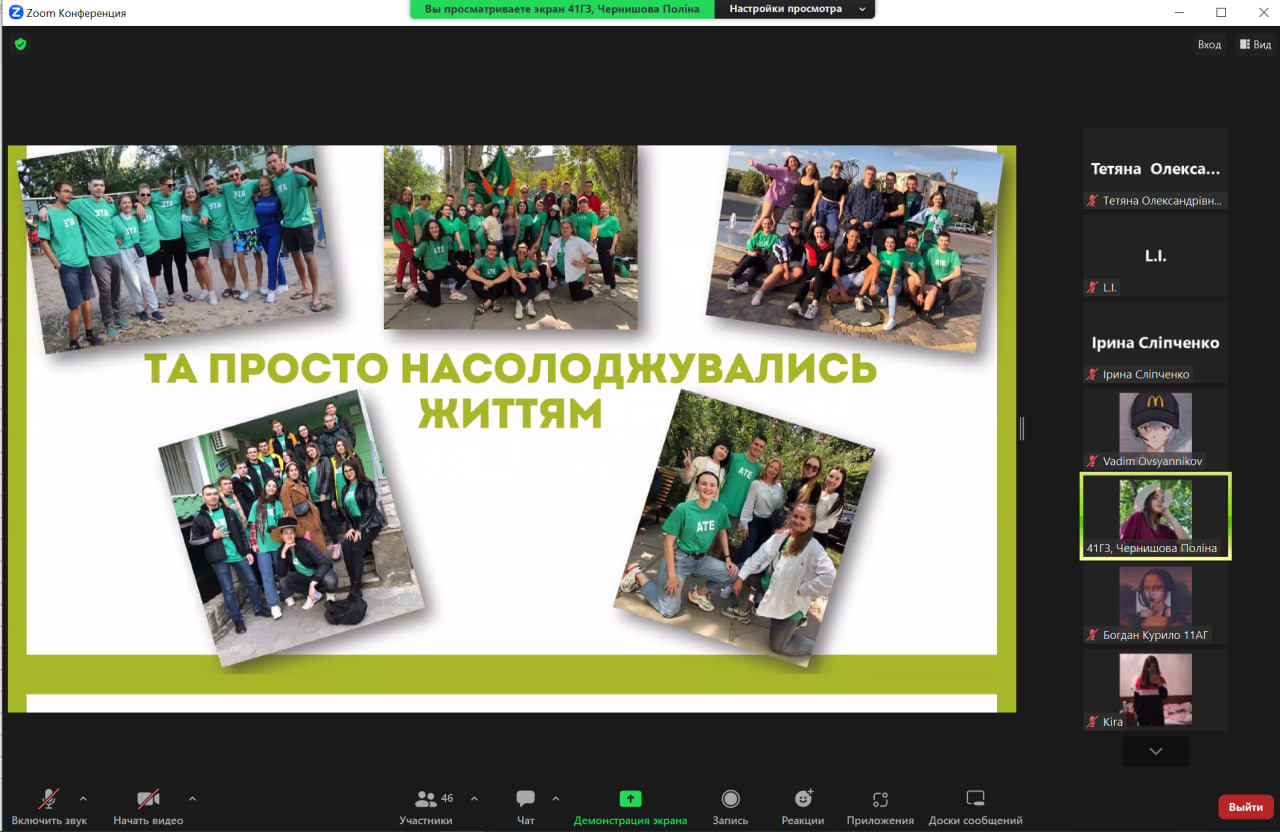Open the Реакции reactions menu
The image size is (1280, 832).
(x=803, y=806)
